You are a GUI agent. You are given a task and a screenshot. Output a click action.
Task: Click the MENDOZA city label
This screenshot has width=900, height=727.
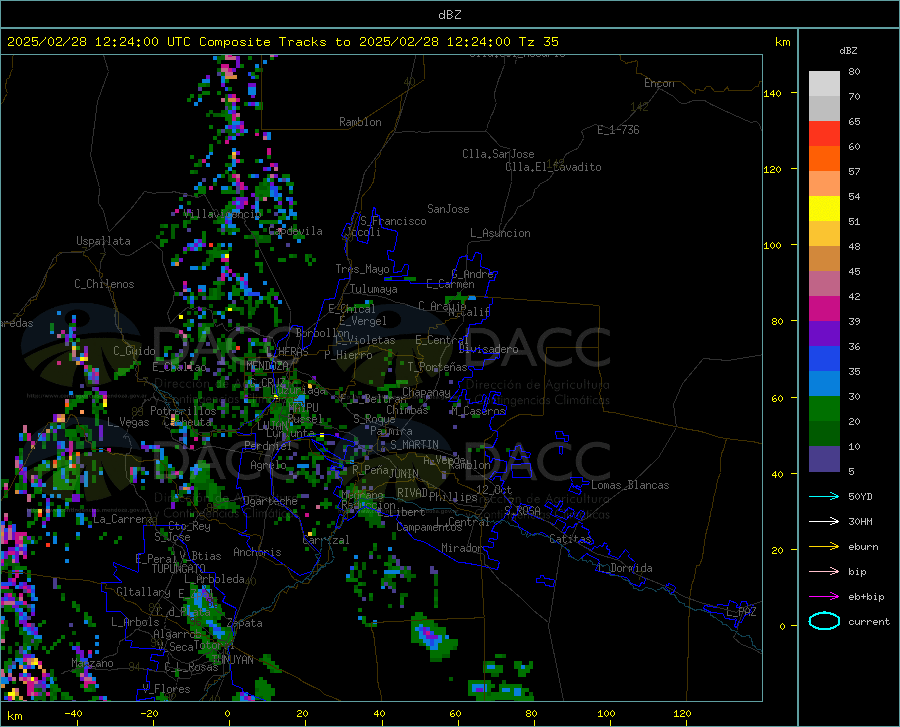click(x=267, y=365)
